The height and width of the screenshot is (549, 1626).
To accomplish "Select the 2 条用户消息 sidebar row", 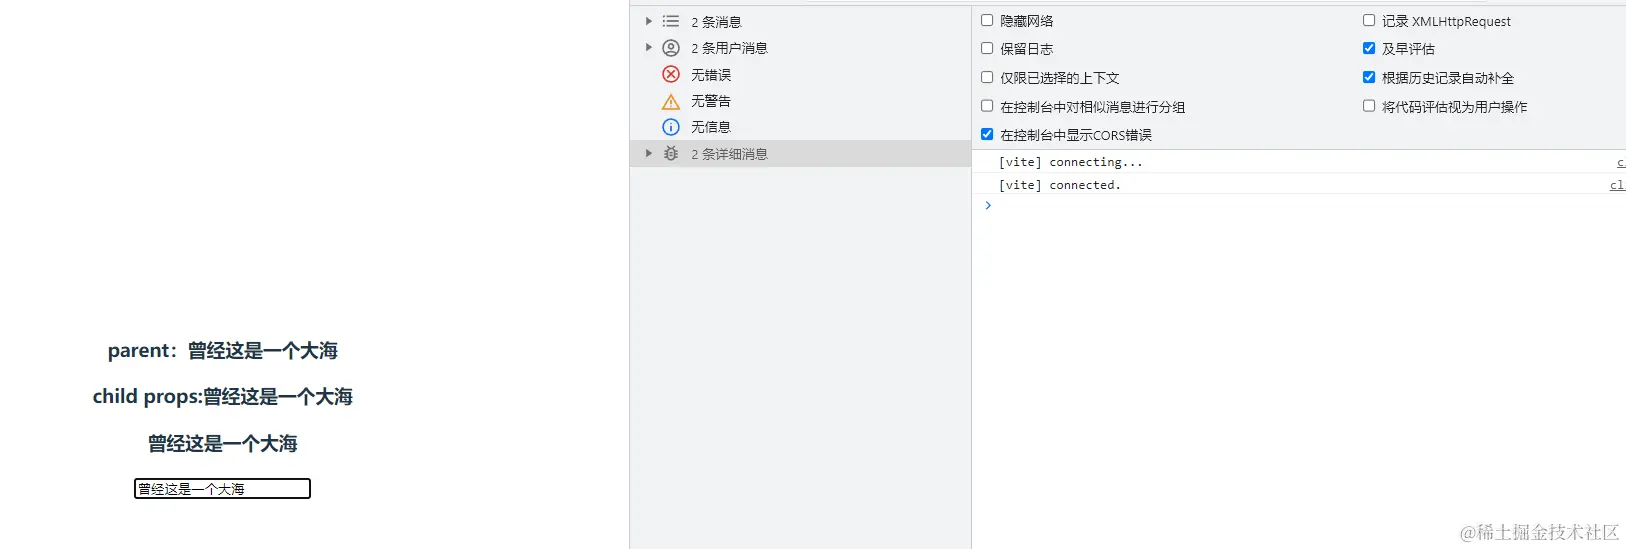I will click(800, 48).
